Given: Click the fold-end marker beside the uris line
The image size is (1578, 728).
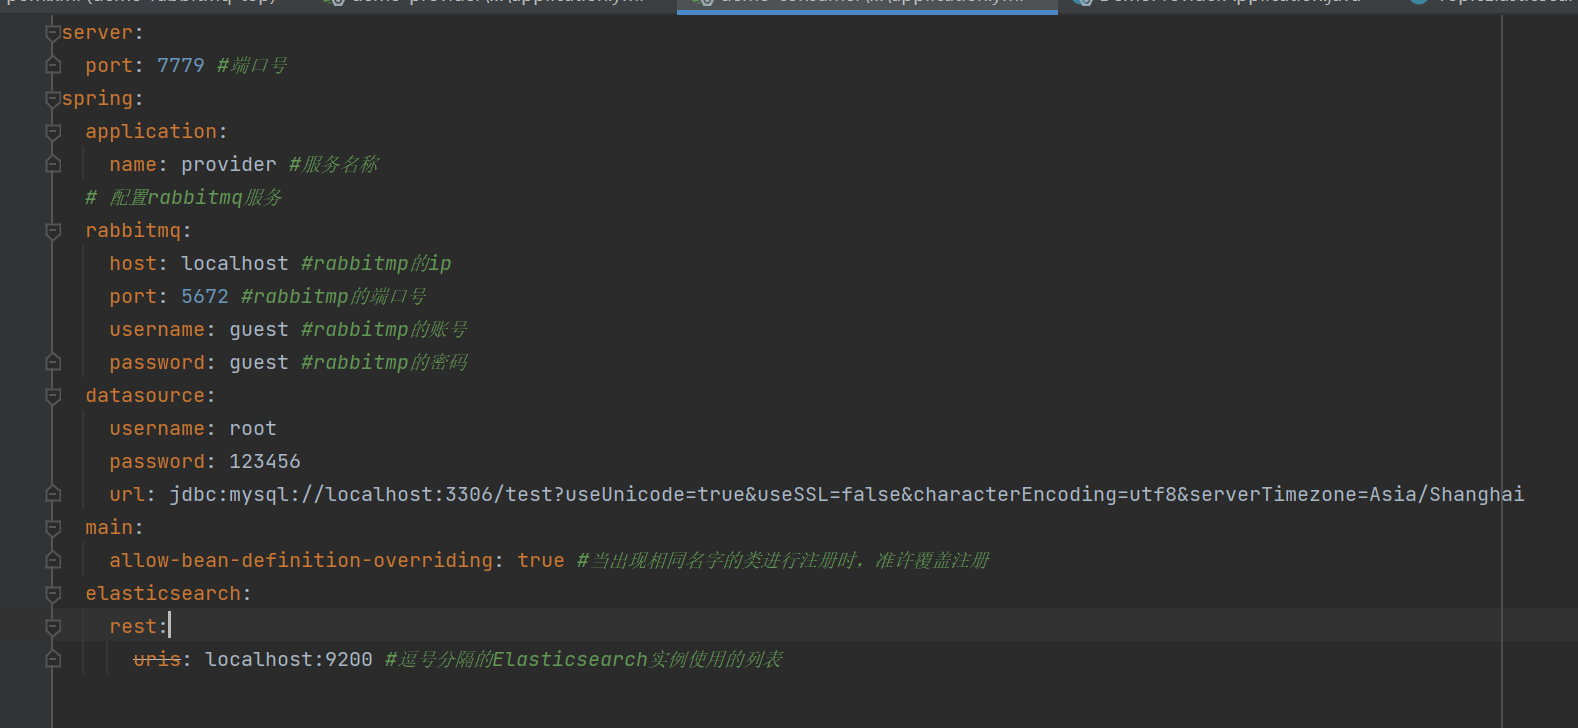Looking at the screenshot, I should [x=53, y=660].
